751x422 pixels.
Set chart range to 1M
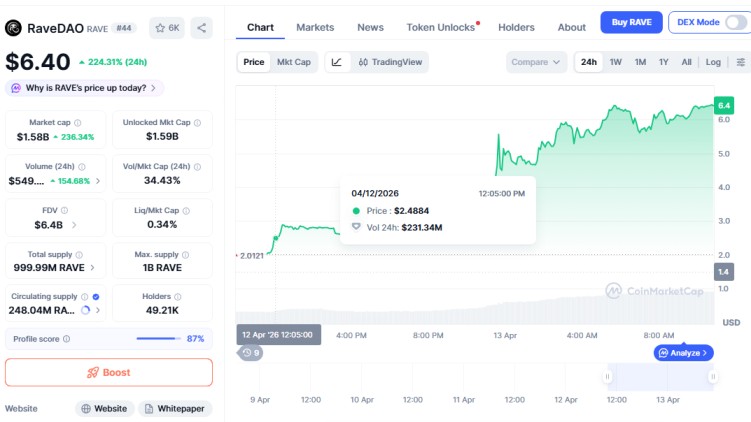pos(640,62)
